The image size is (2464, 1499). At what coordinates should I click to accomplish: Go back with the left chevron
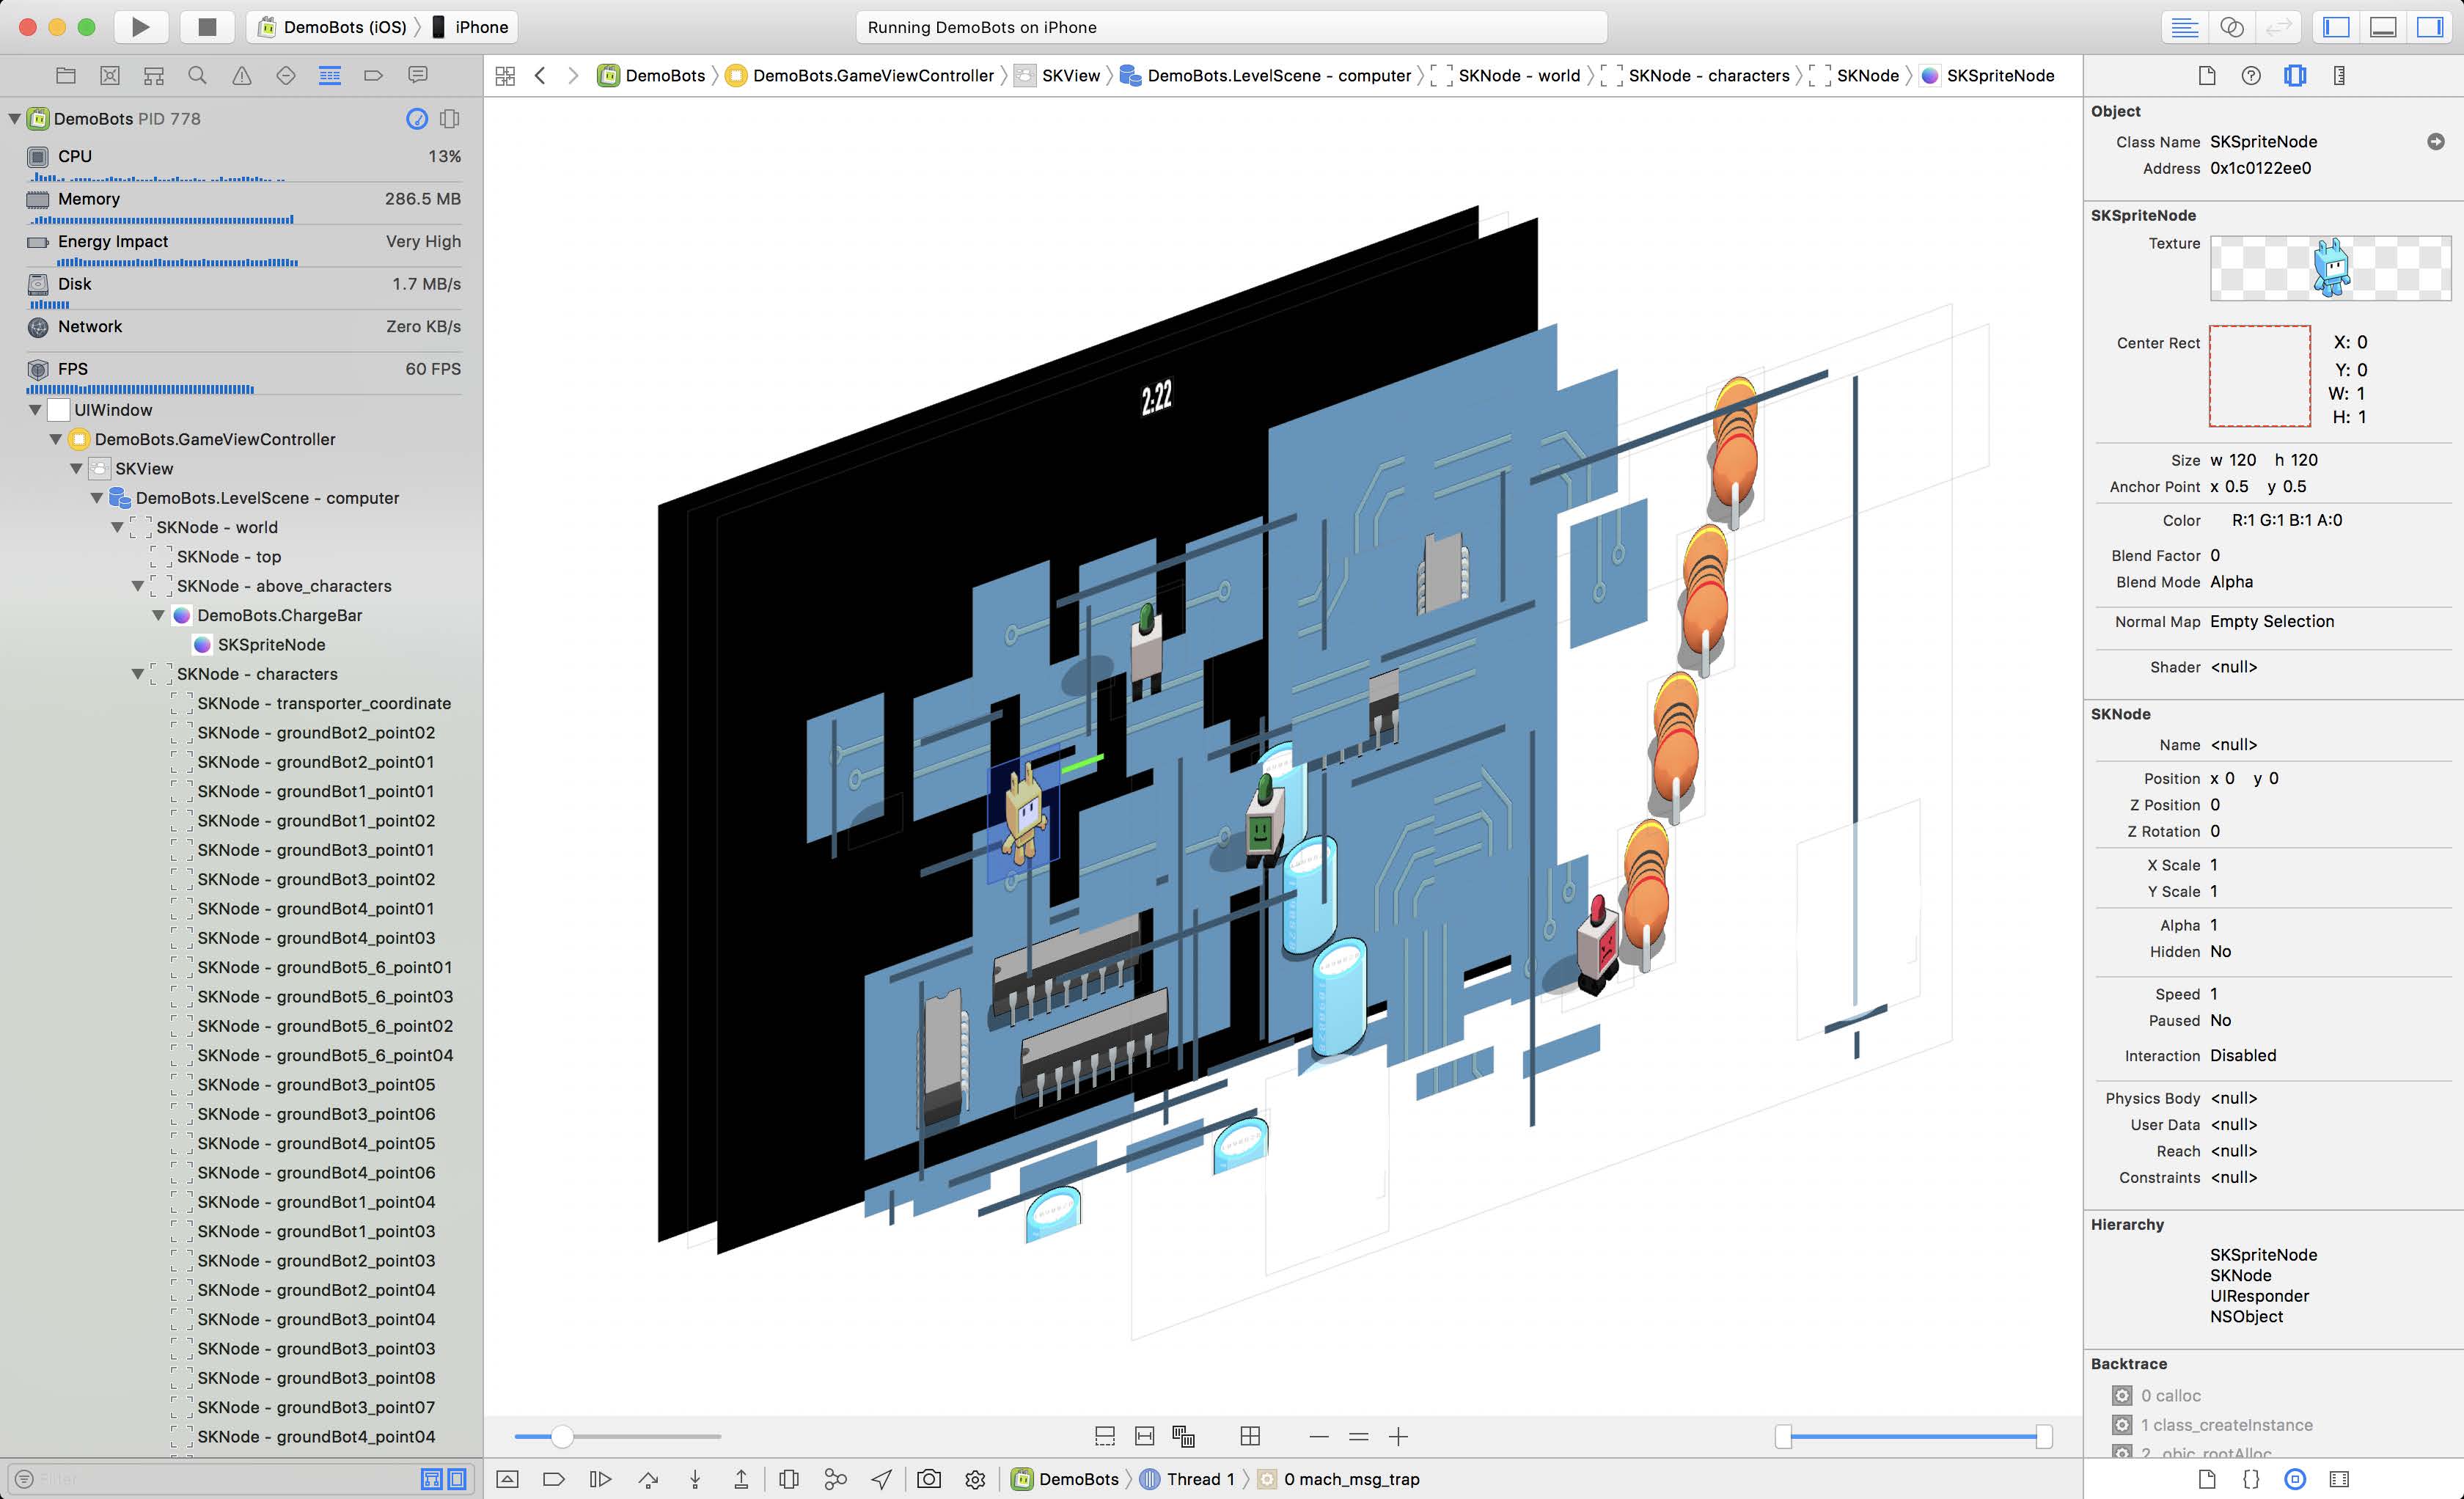click(x=540, y=76)
